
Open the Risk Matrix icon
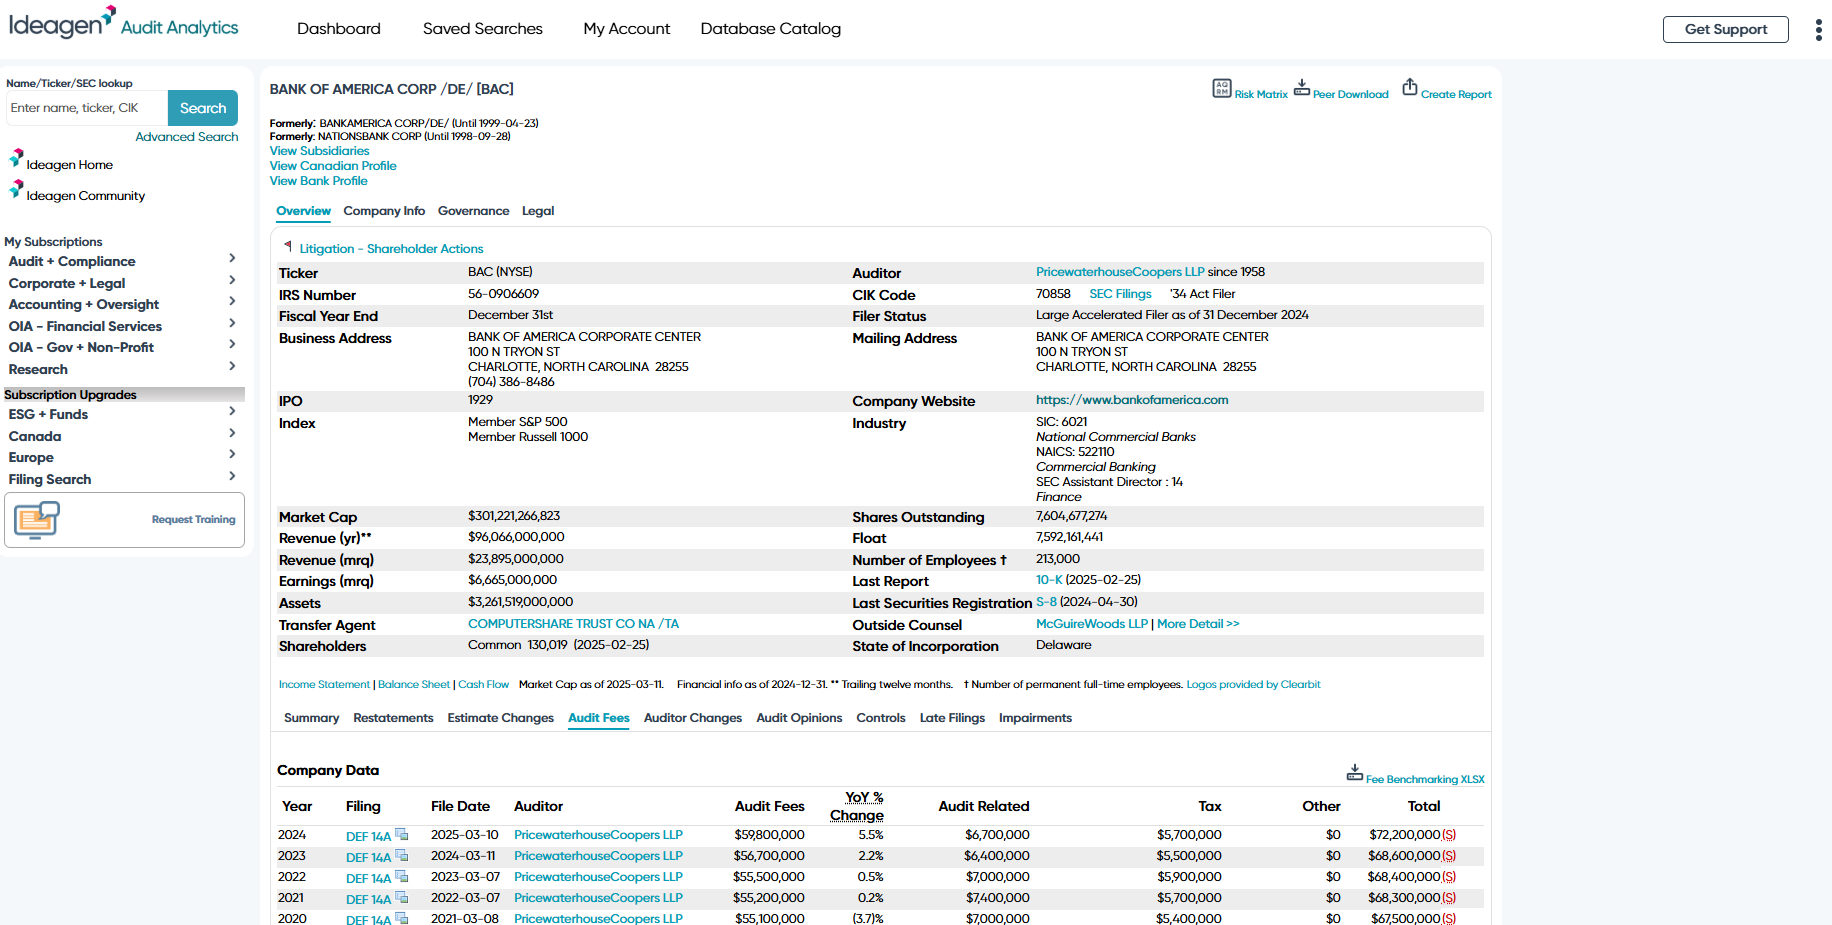tap(1221, 88)
